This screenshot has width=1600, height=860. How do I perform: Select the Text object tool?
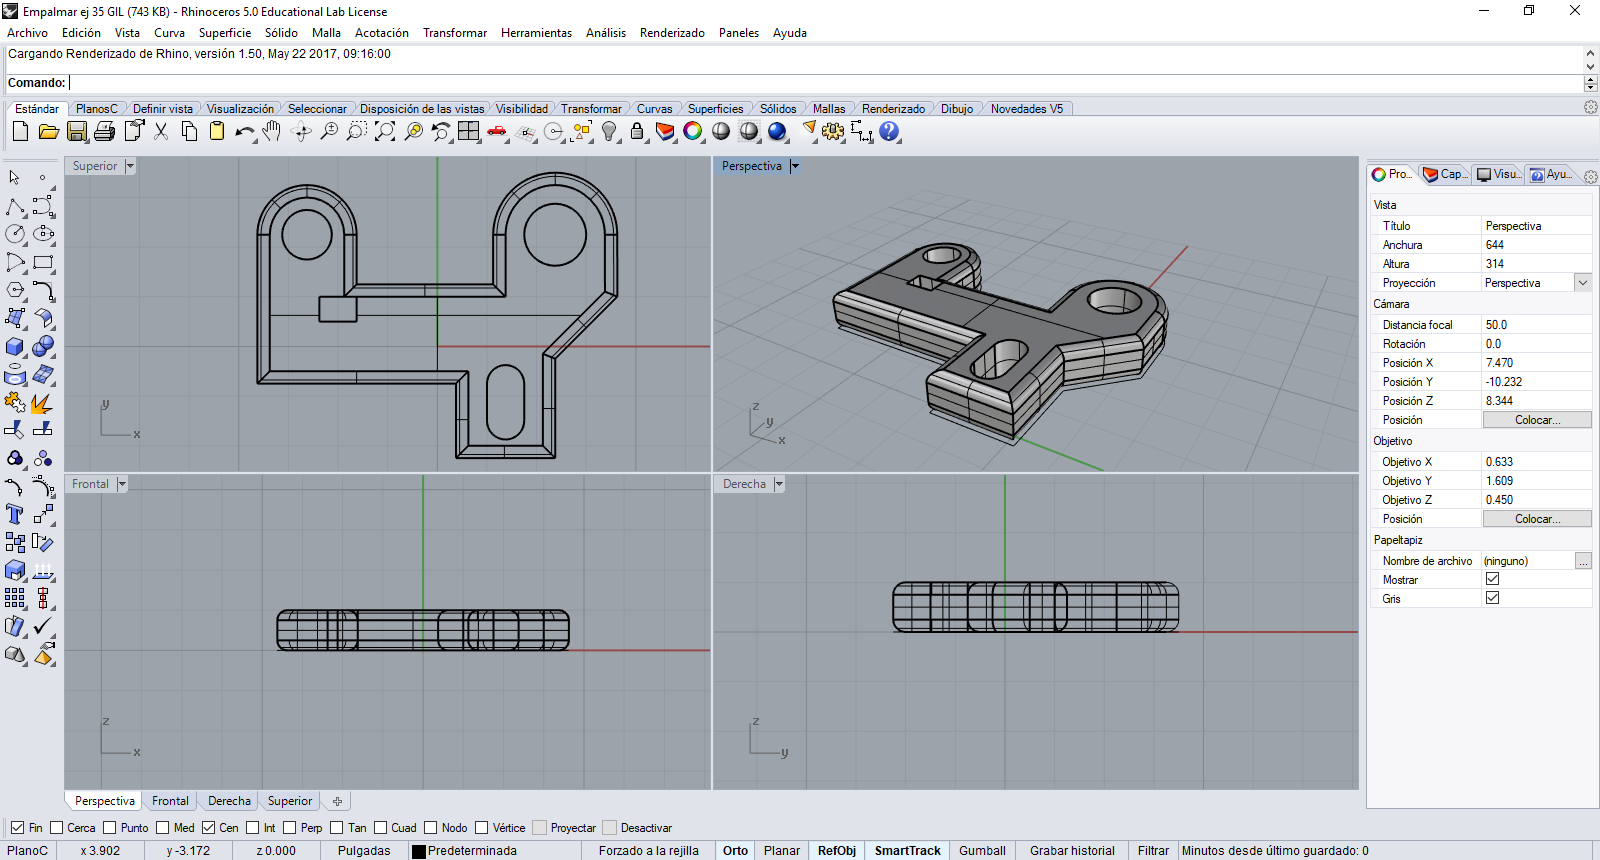pos(15,514)
